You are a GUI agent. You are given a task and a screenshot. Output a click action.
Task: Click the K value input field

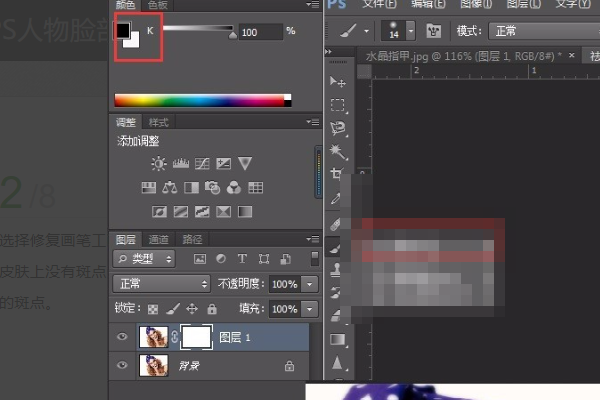pos(260,32)
